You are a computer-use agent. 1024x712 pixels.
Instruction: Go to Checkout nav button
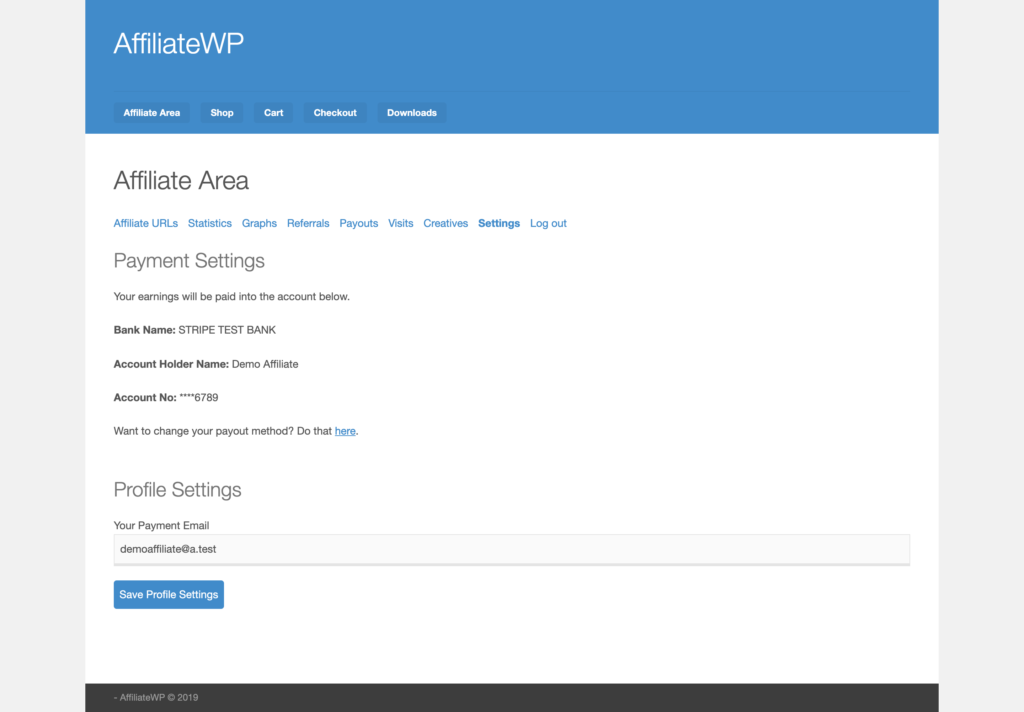click(335, 113)
